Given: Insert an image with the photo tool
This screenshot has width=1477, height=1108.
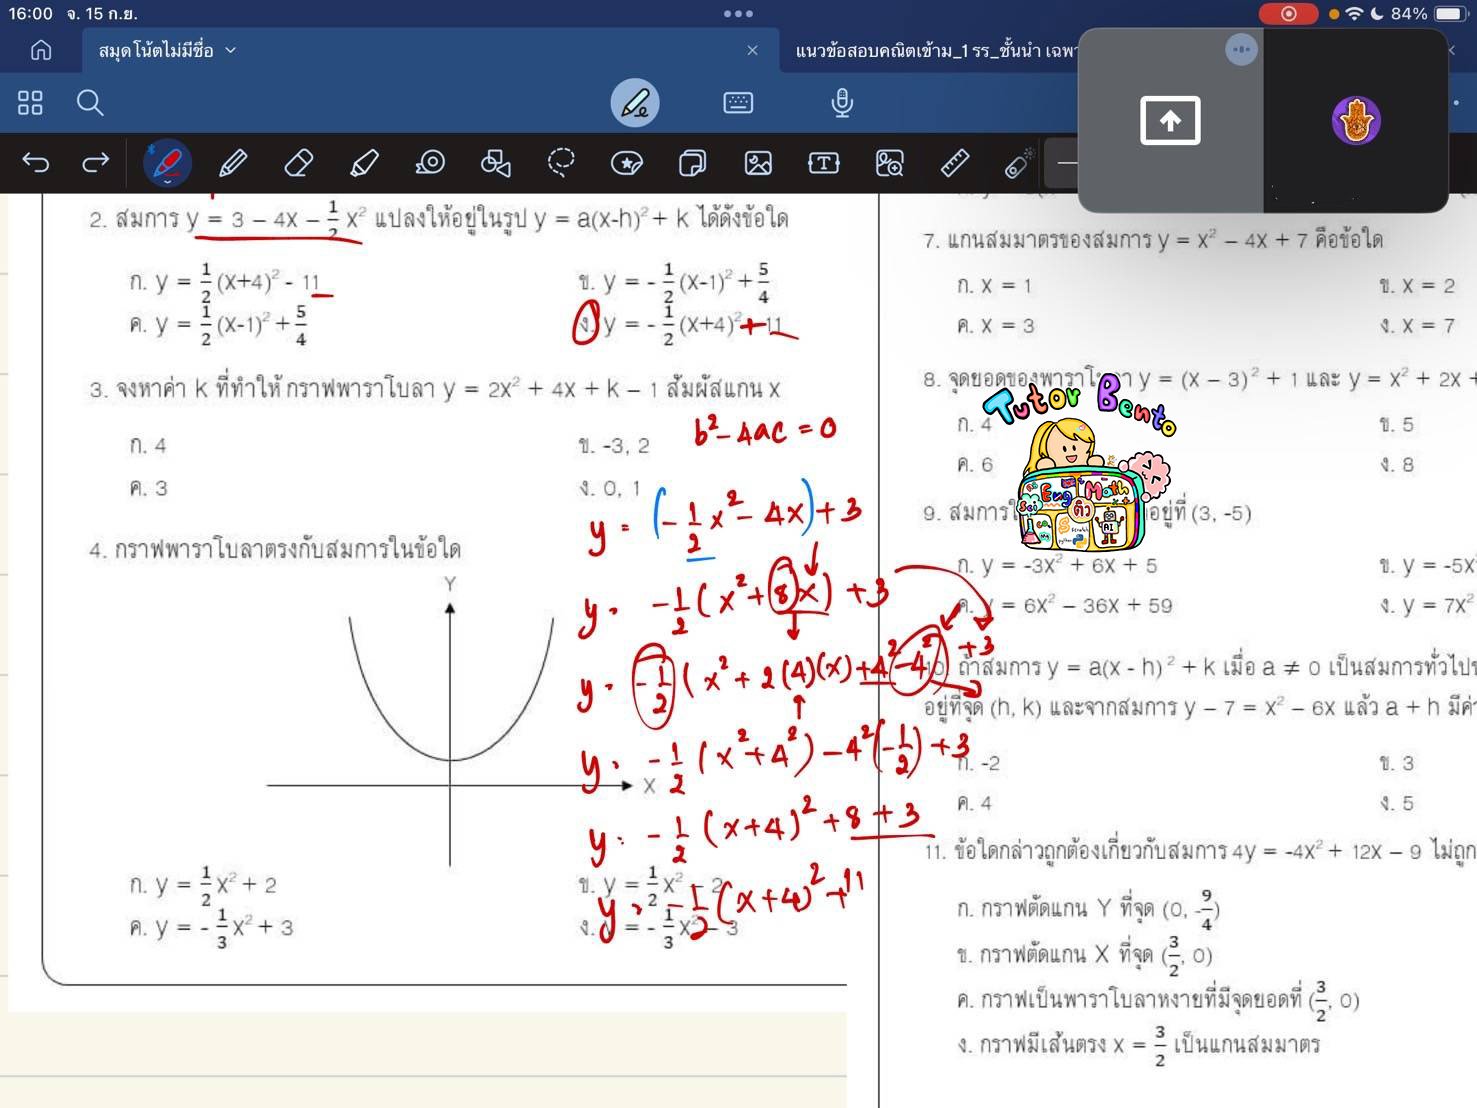Looking at the screenshot, I should tap(758, 163).
